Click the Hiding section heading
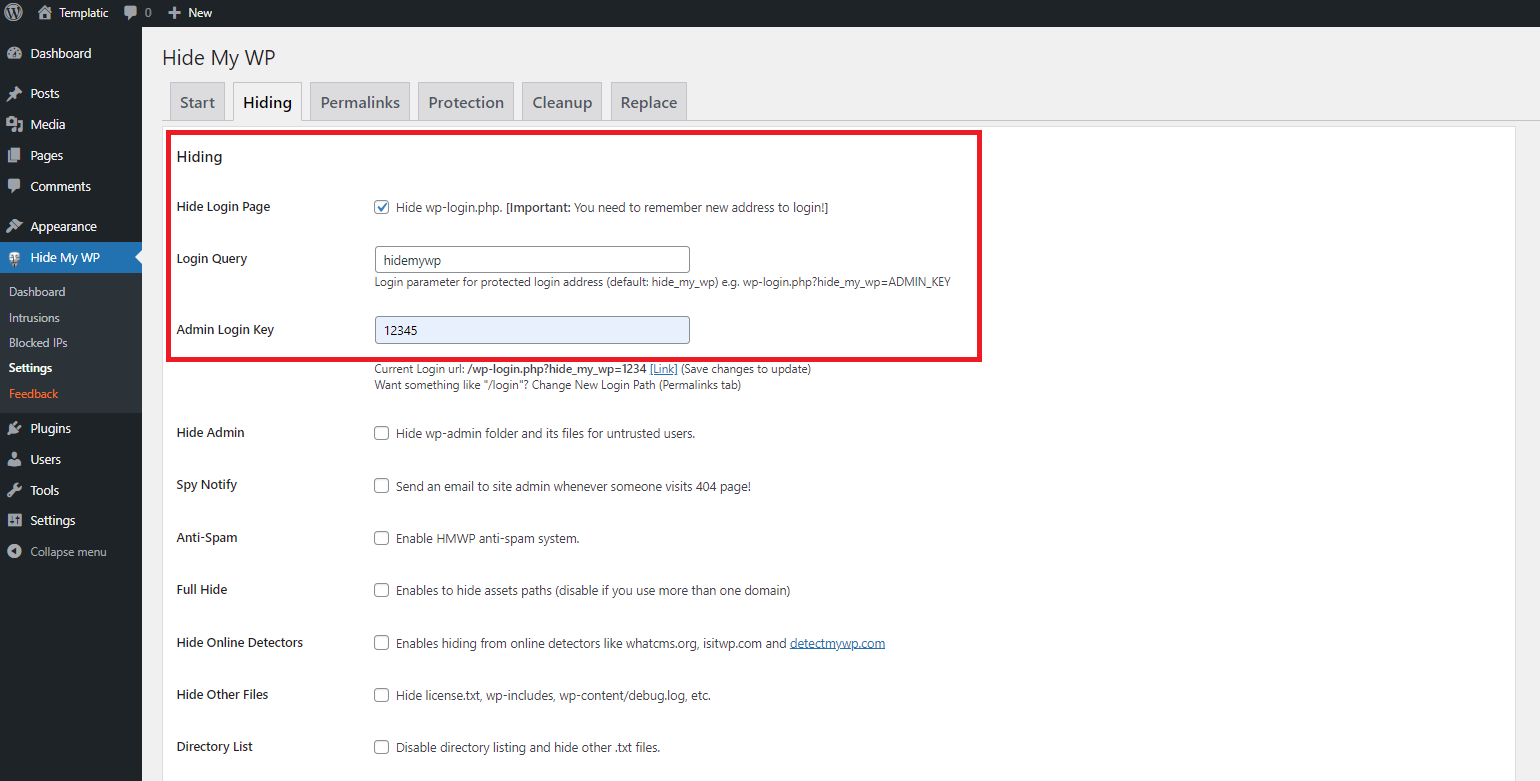Image resolution: width=1540 pixels, height=781 pixels. 199,157
